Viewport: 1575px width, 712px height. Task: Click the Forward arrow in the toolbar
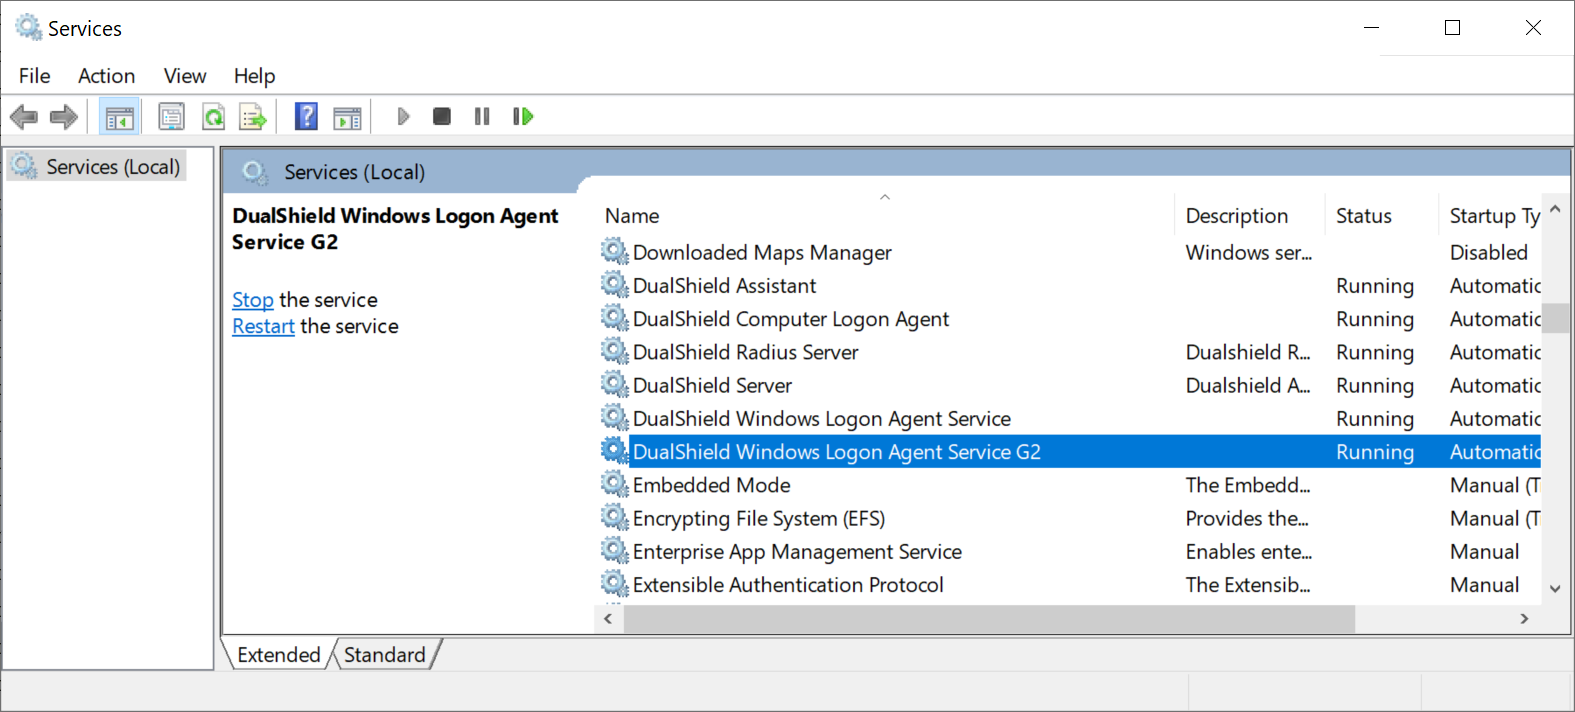64,117
